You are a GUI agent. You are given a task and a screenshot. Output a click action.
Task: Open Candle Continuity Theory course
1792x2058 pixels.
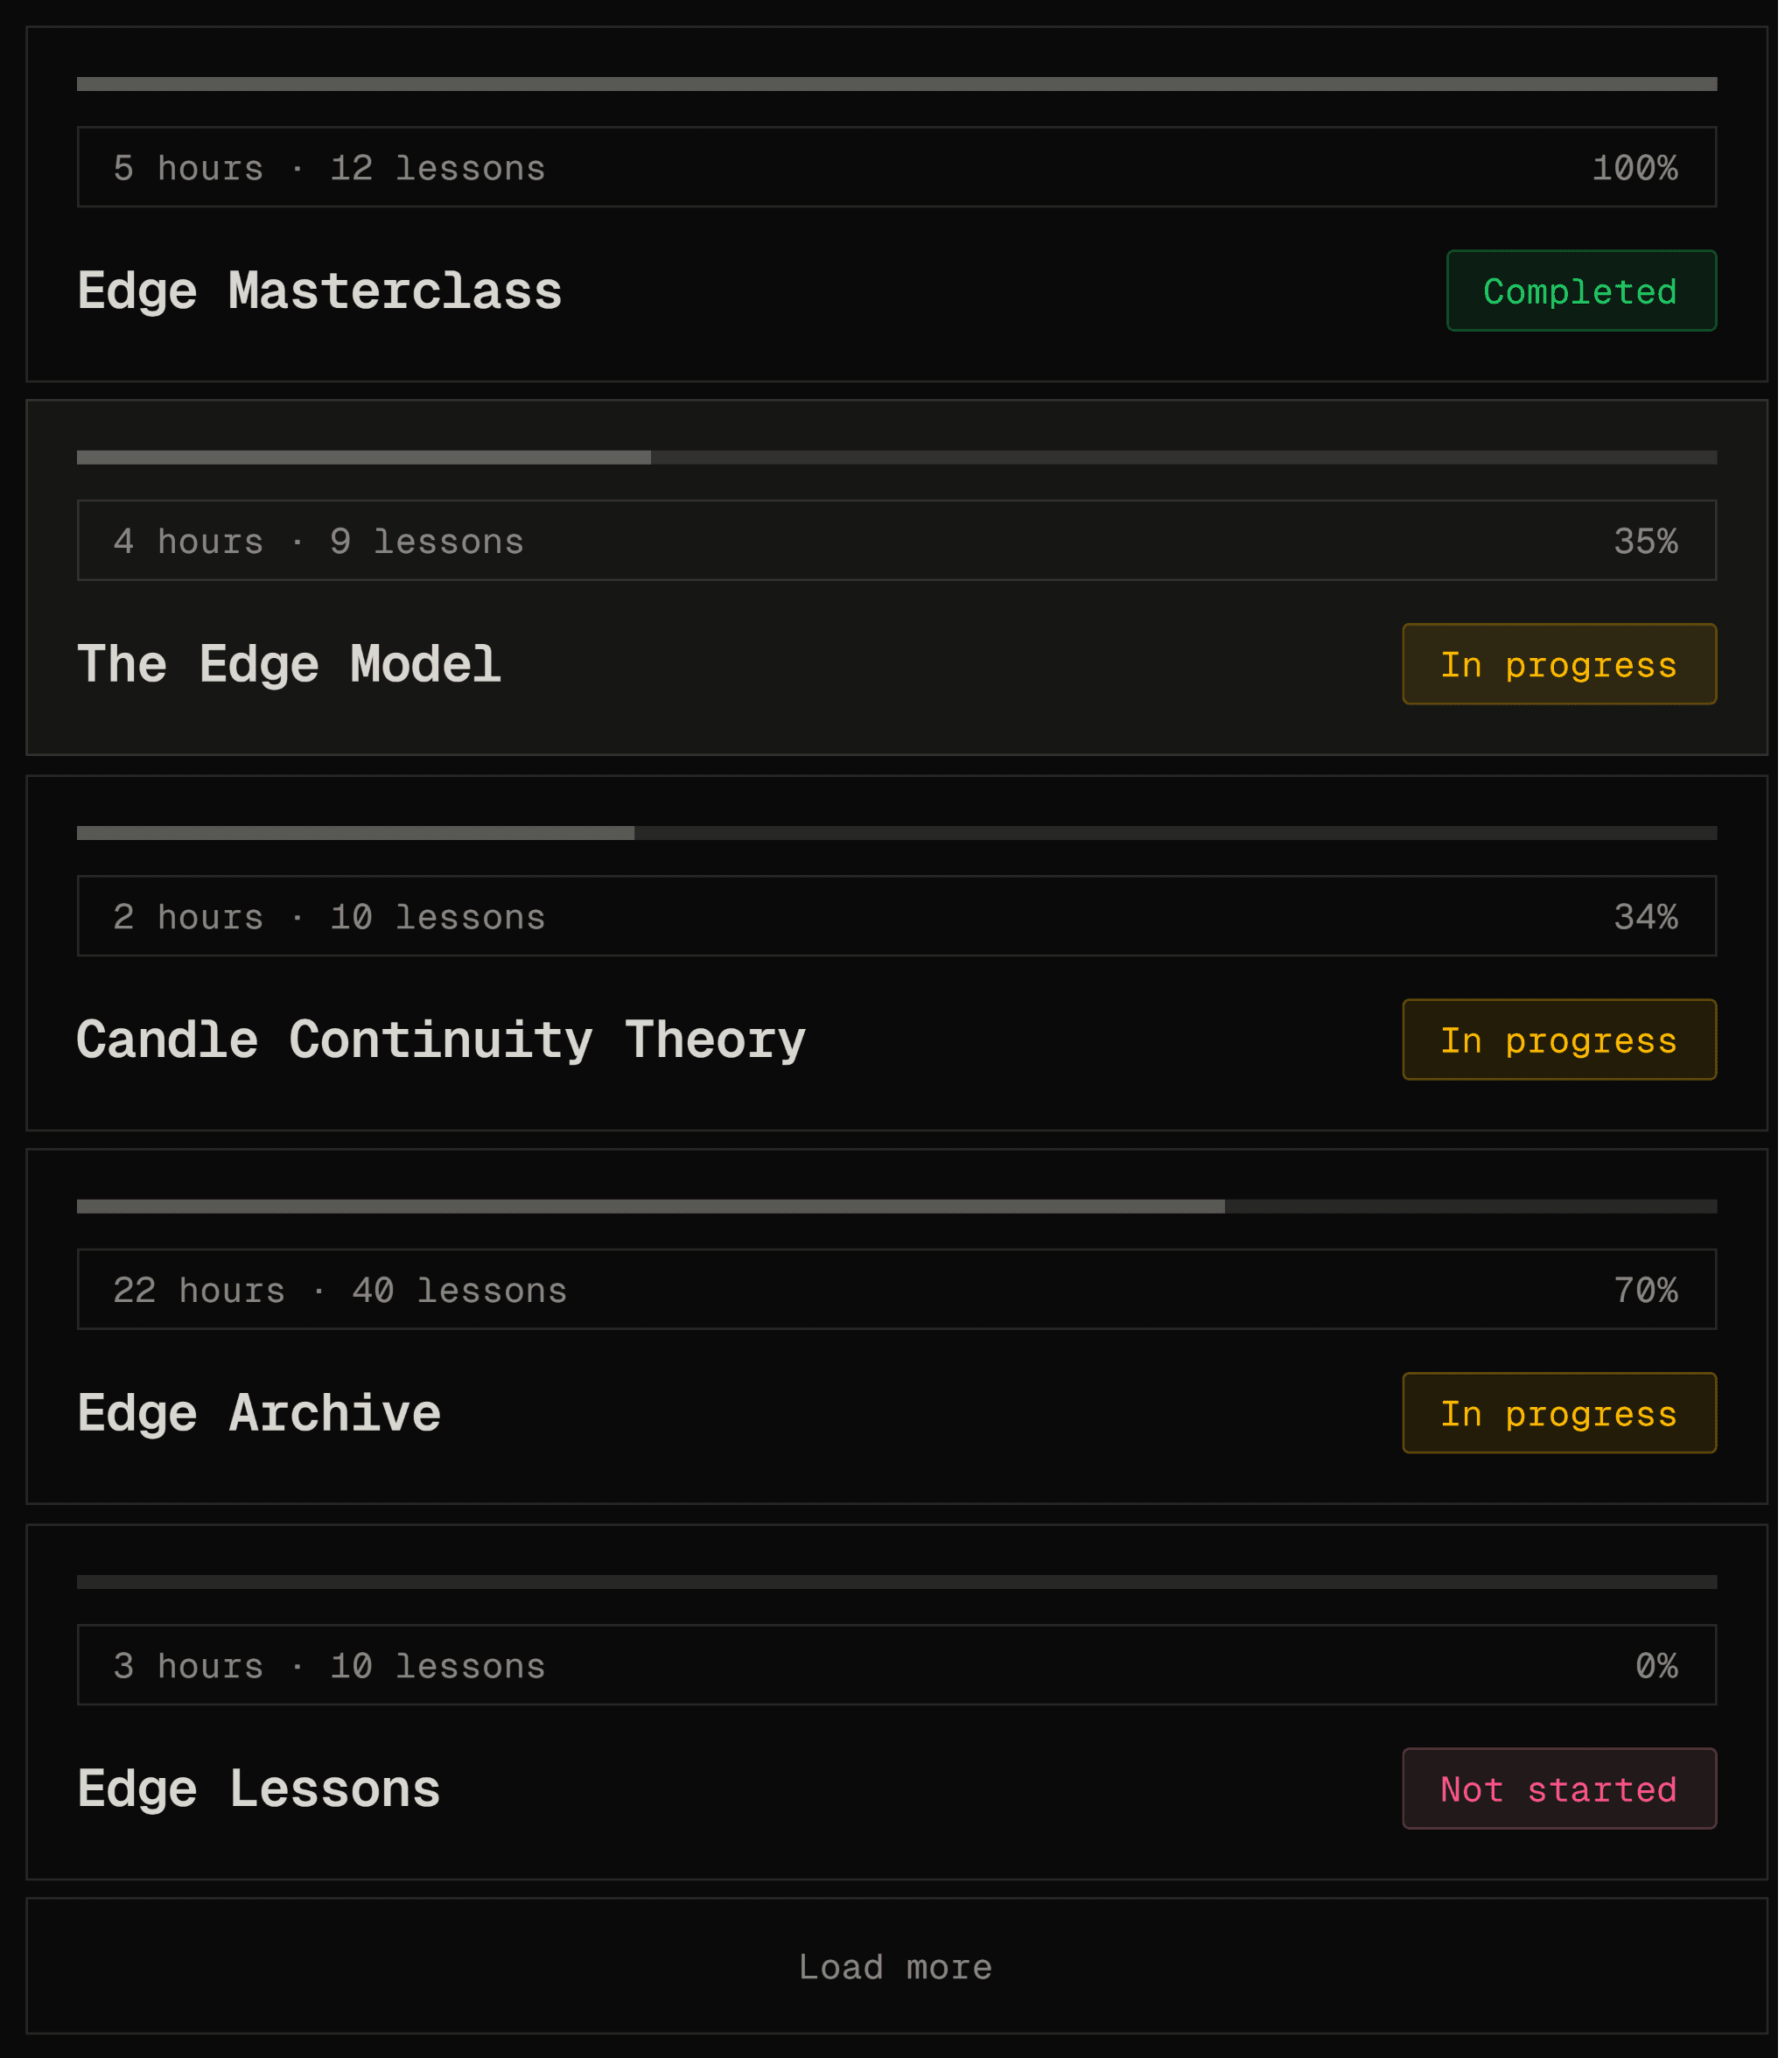pos(445,1048)
